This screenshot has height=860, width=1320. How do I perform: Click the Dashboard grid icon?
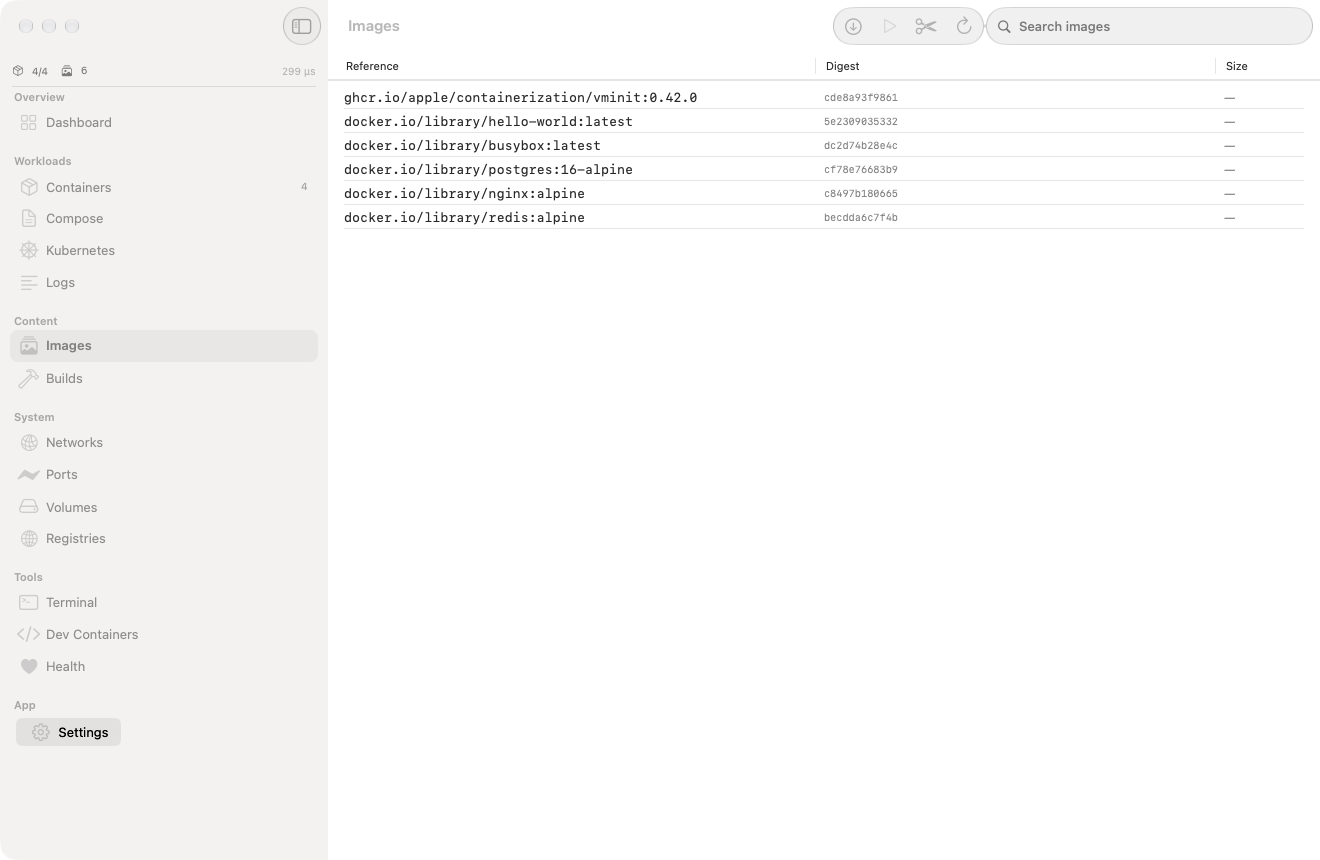pyautogui.click(x=29, y=122)
